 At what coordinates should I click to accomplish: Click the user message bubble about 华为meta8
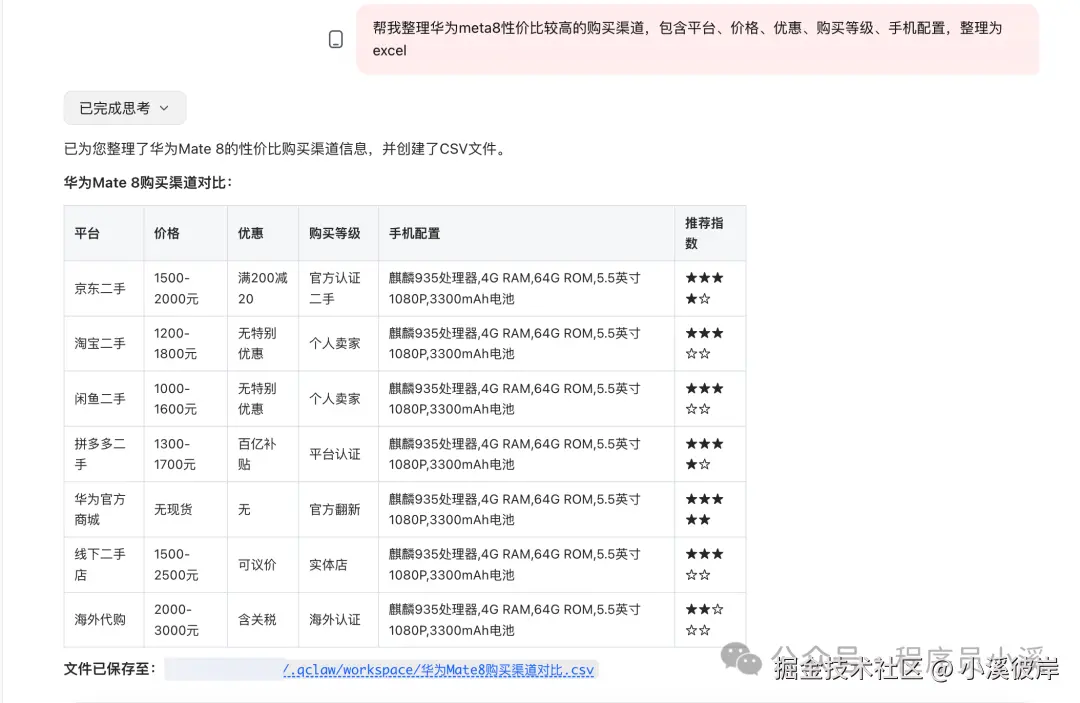(697, 39)
